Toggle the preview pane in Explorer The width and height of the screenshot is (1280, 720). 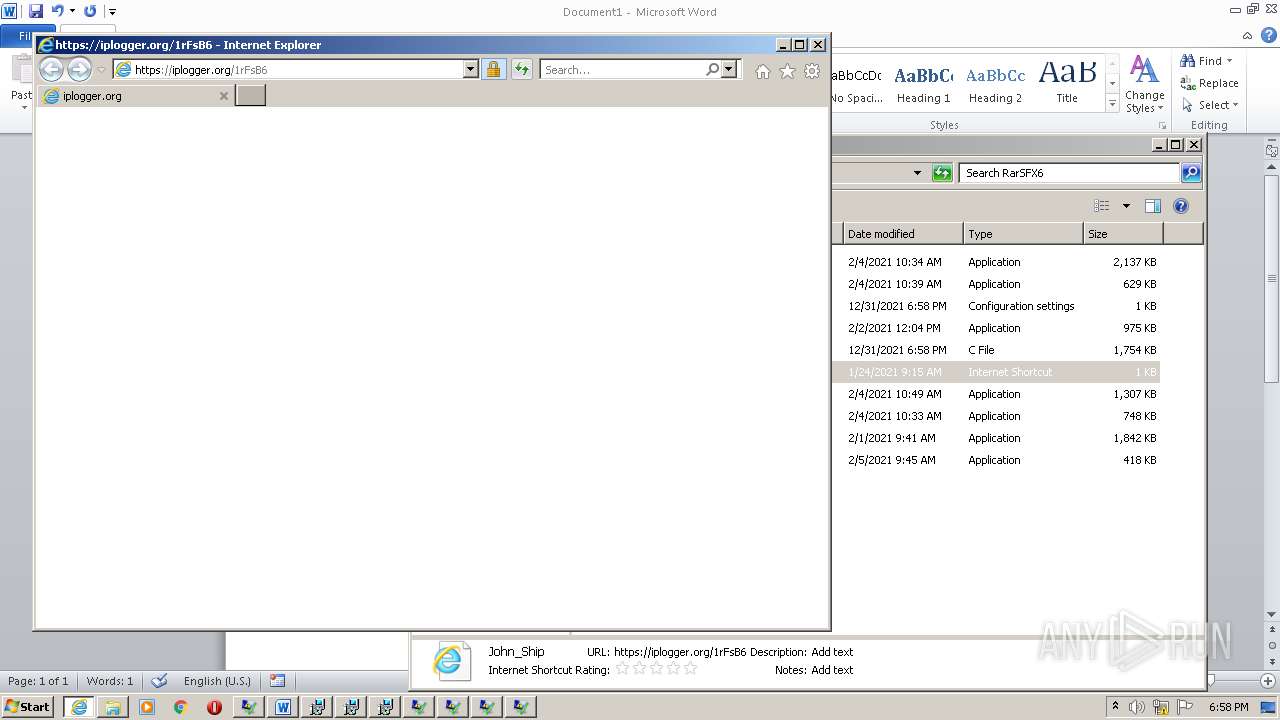click(x=1152, y=206)
